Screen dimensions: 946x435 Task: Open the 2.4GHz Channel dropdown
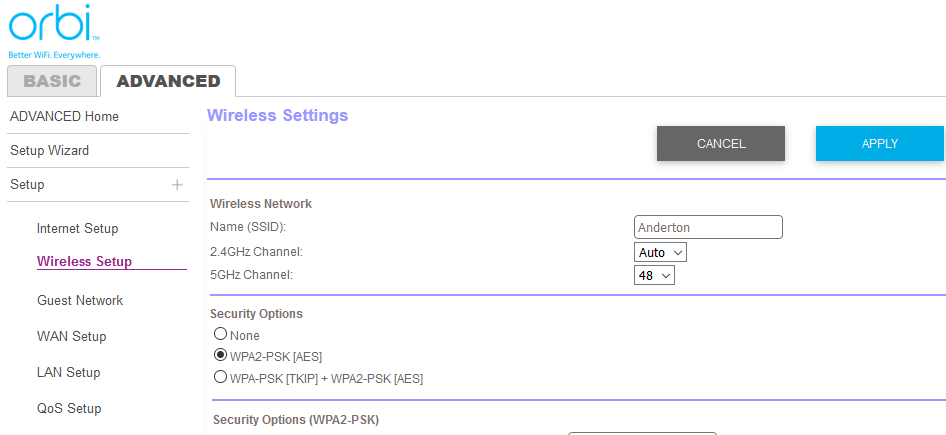coord(660,253)
